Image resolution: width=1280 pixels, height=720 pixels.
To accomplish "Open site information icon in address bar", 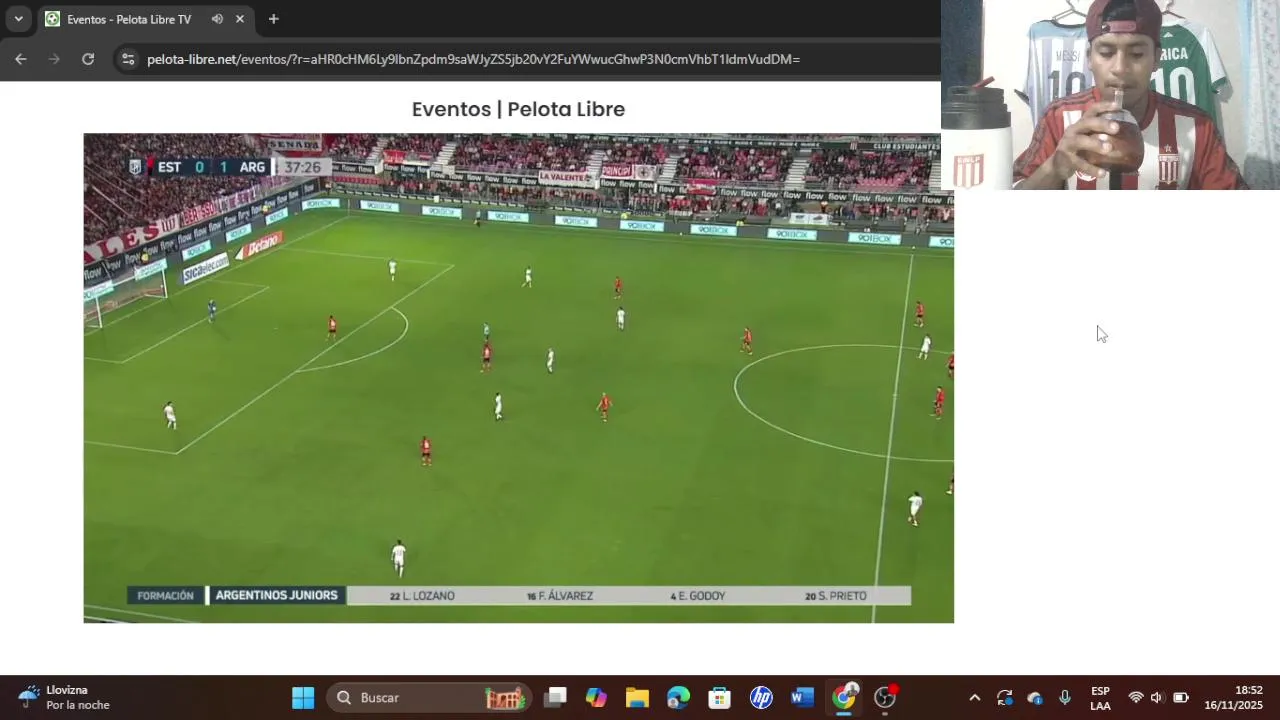I will click(128, 59).
